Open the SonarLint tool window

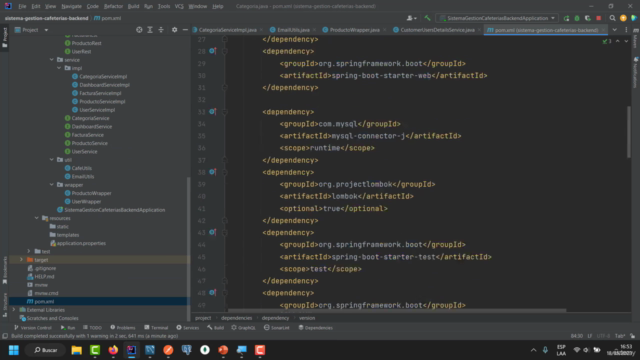(x=276, y=327)
